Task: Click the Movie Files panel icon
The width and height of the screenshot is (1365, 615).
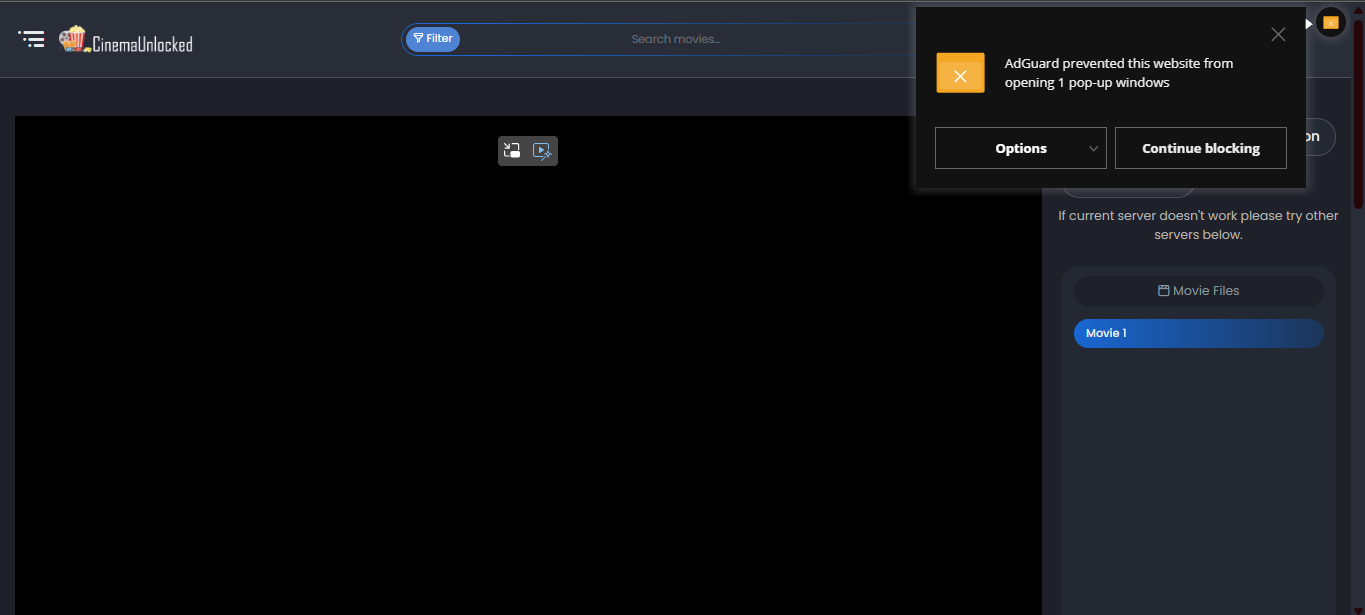Action: coord(1162,290)
